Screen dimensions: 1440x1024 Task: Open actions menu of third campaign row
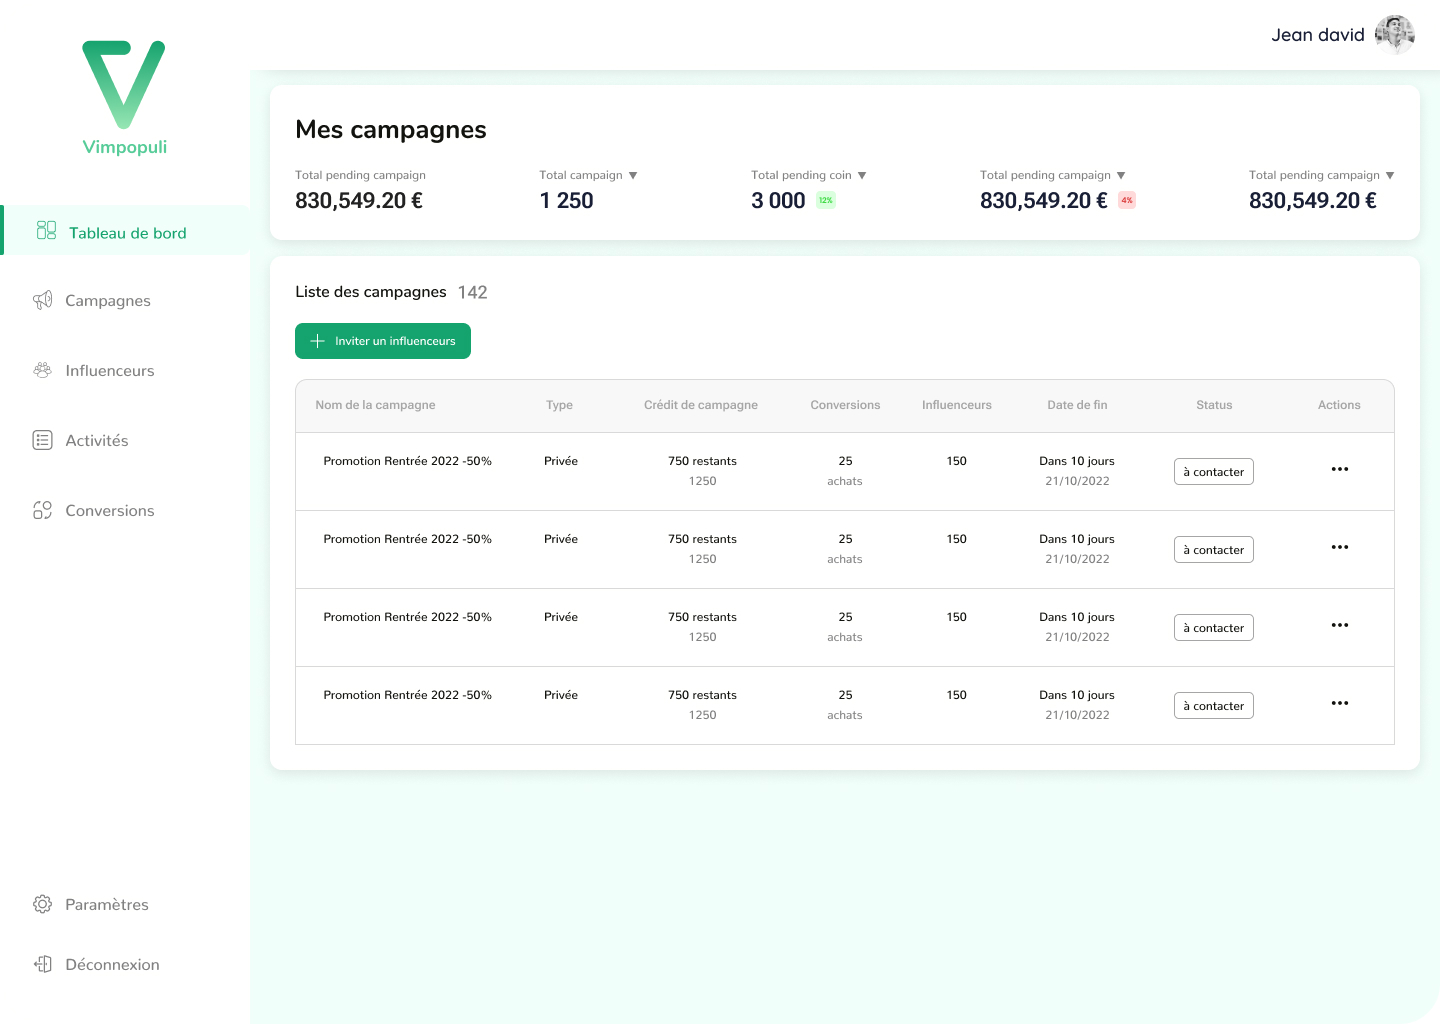click(1340, 625)
